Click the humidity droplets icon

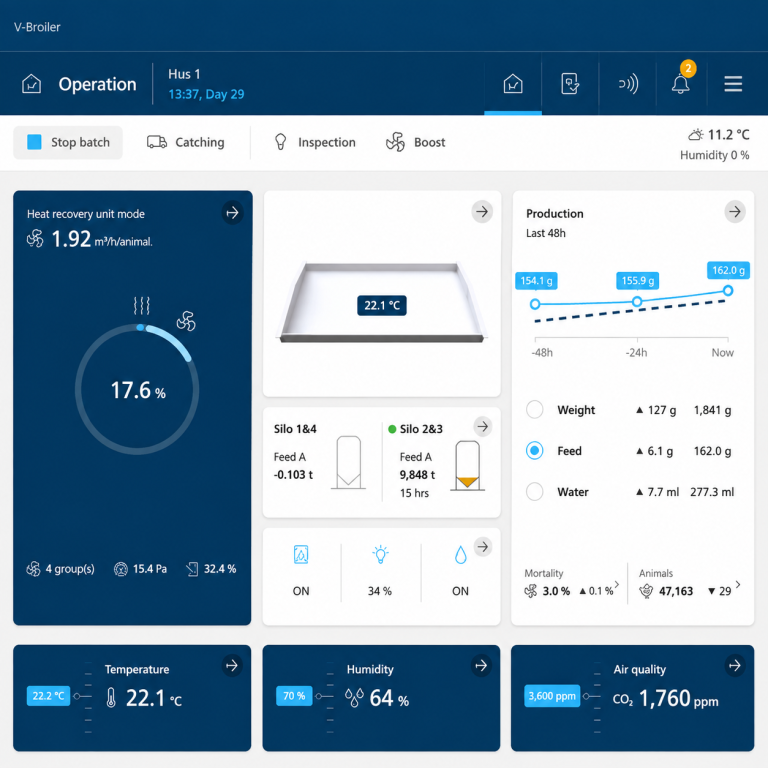click(x=354, y=698)
